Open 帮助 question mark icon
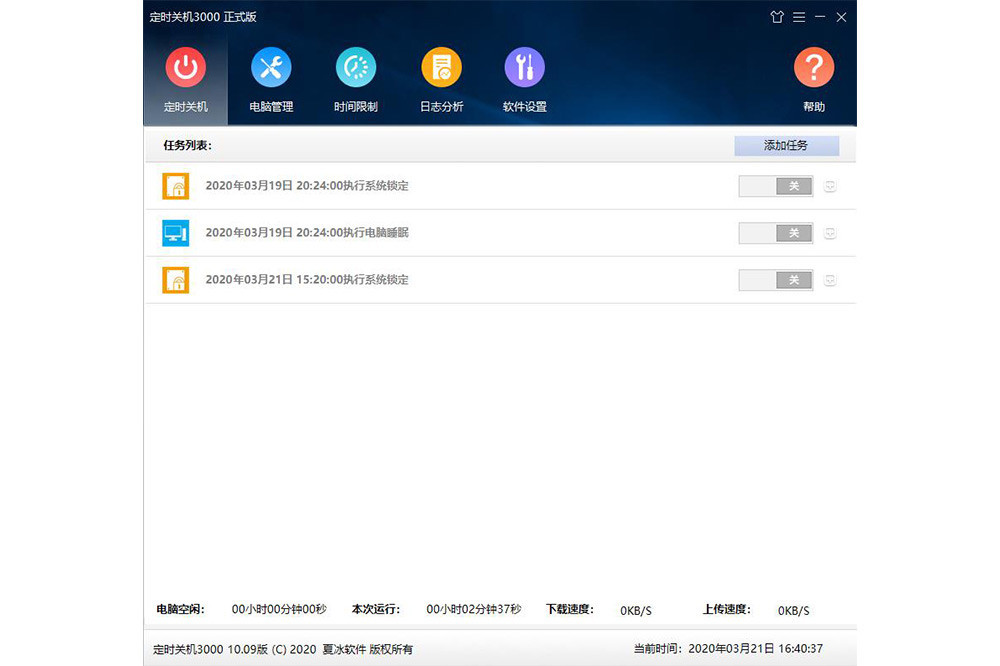This screenshot has width=1000, height=666. pyautogui.click(x=814, y=69)
